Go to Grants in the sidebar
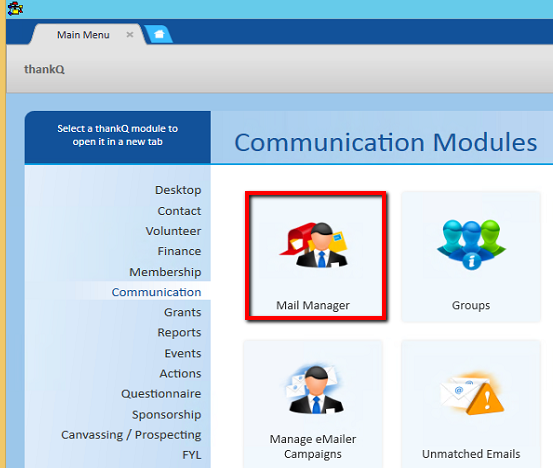553x468 pixels. coord(182,312)
